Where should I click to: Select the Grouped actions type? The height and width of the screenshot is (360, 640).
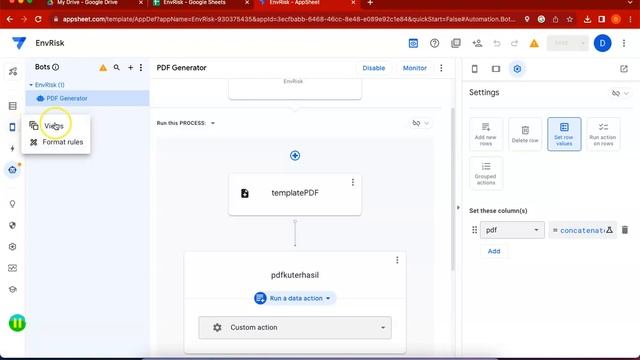pyautogui.click(x=486, y=173)
